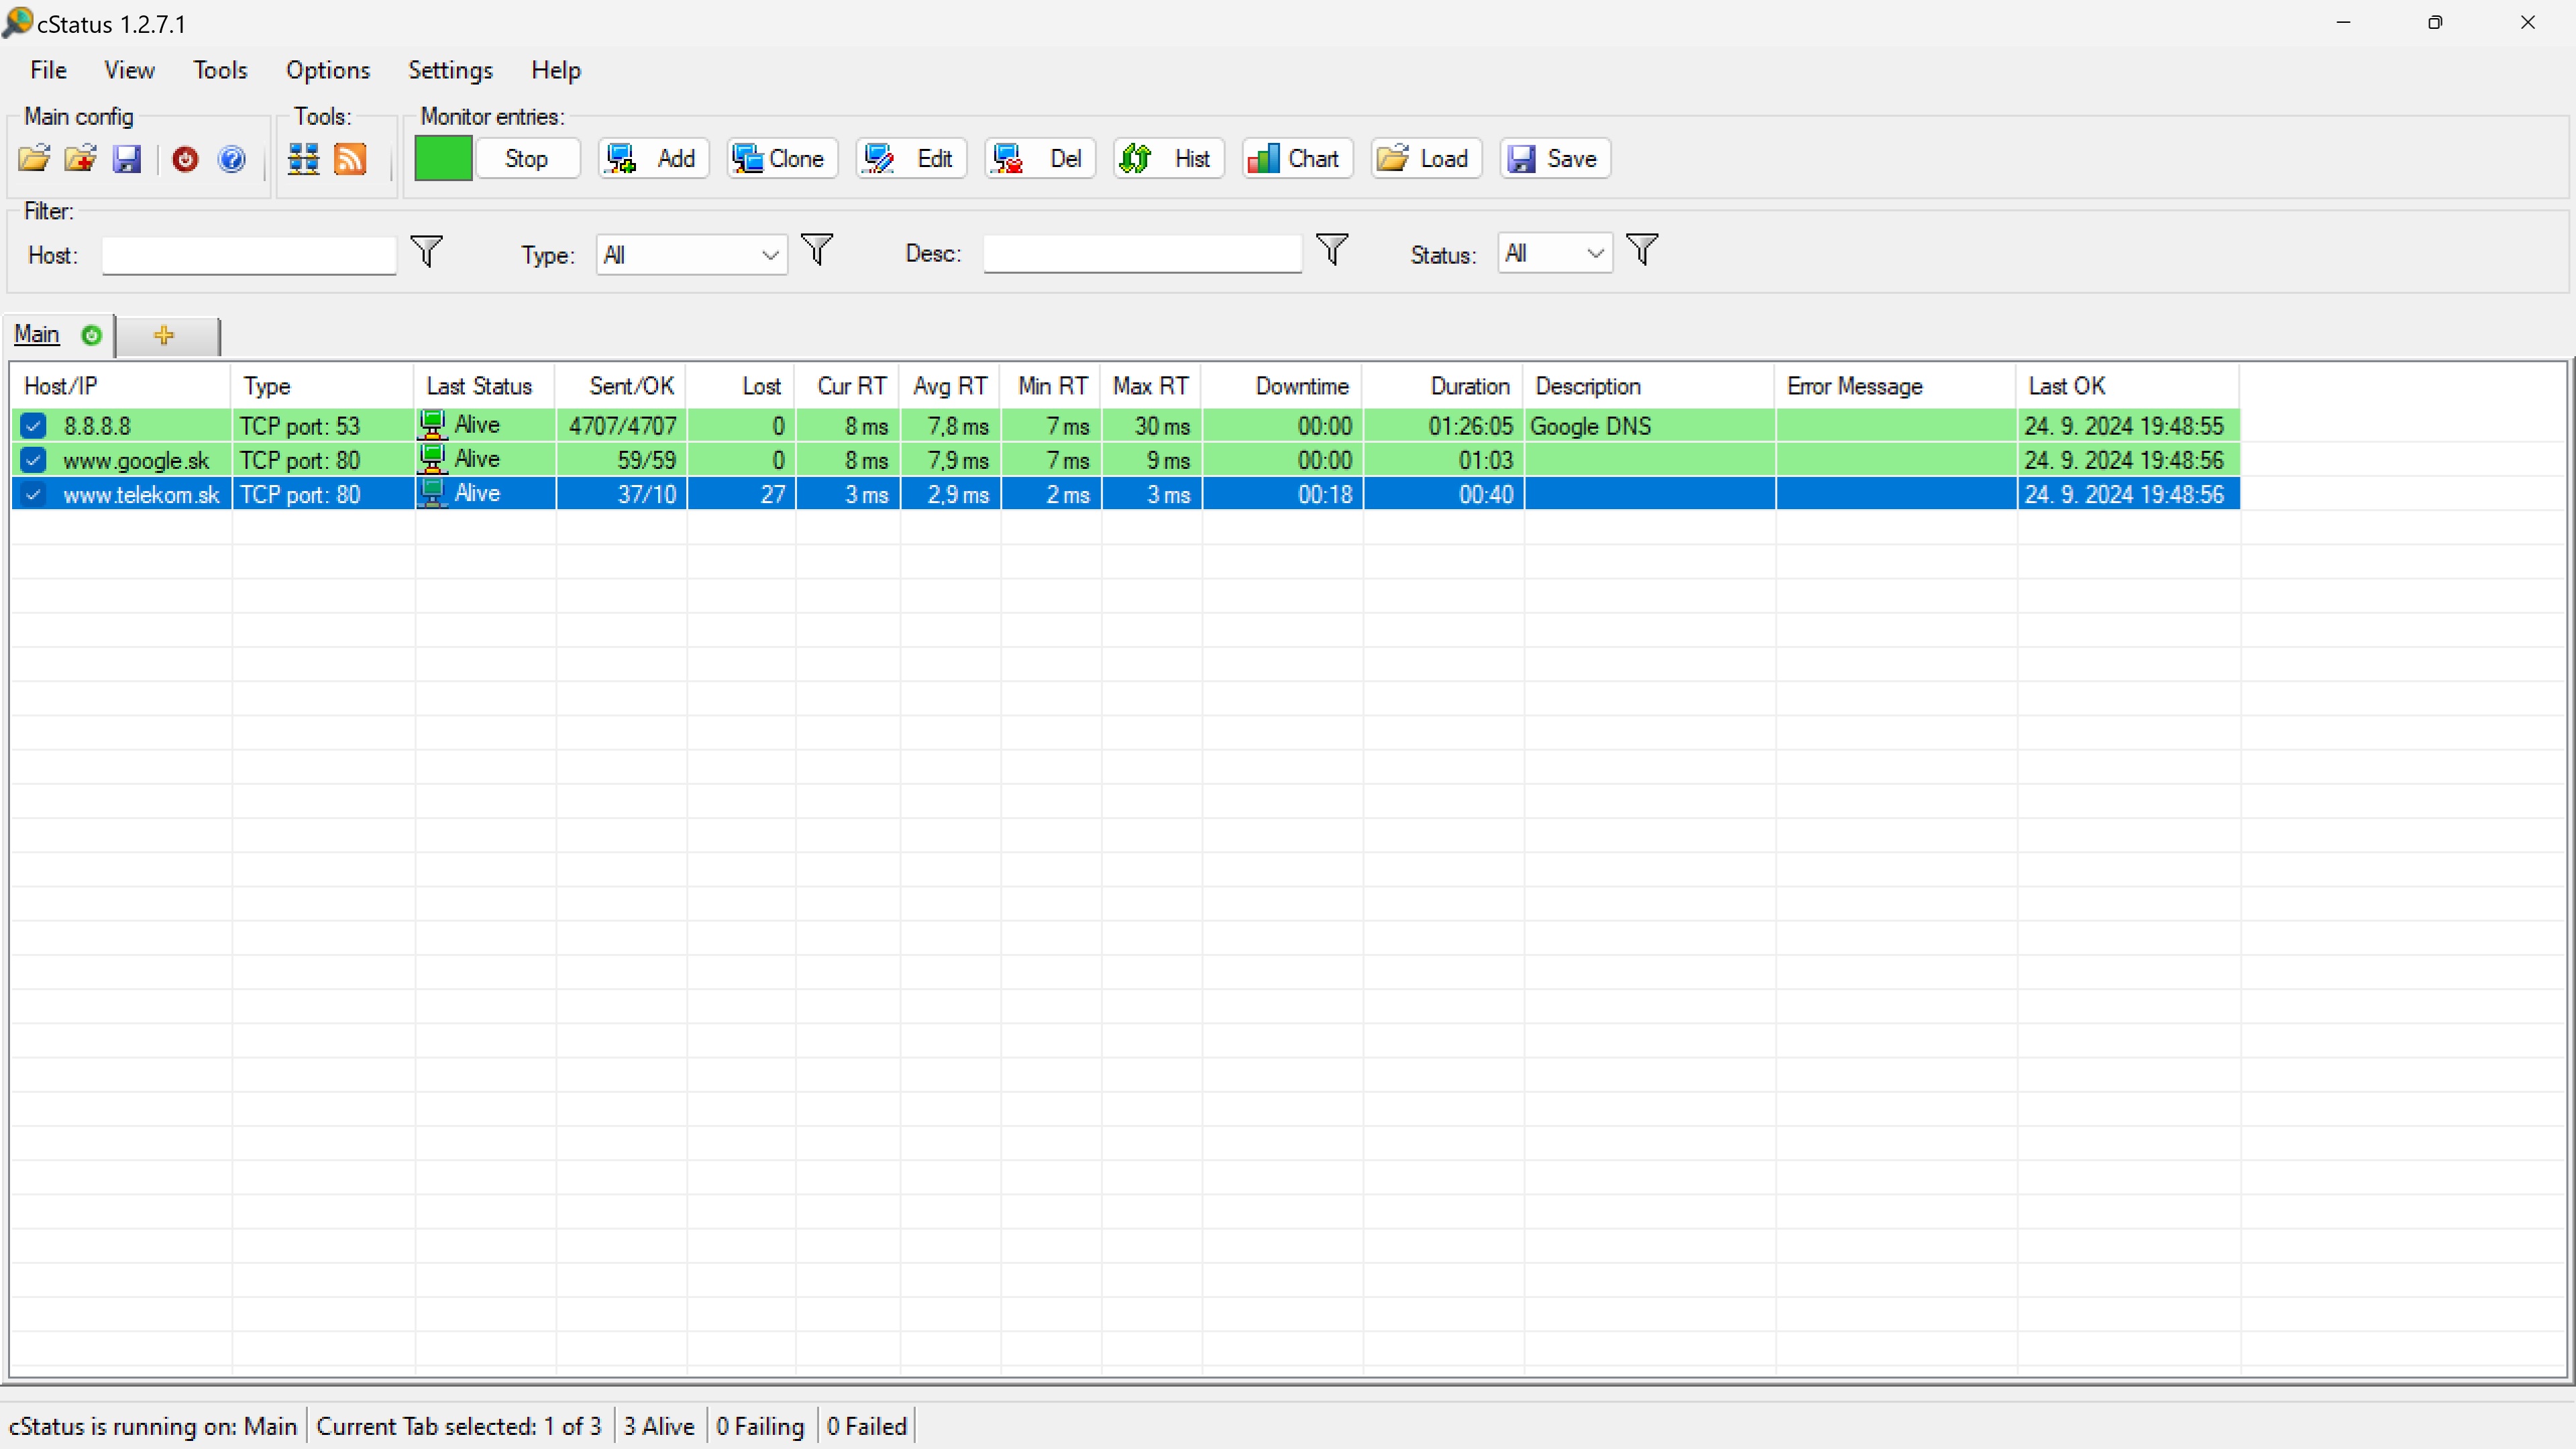Image resolution: width=2576 pixels, height=1449 pixels.
Task: Open the Settings menu
Action: pos(450,70)
